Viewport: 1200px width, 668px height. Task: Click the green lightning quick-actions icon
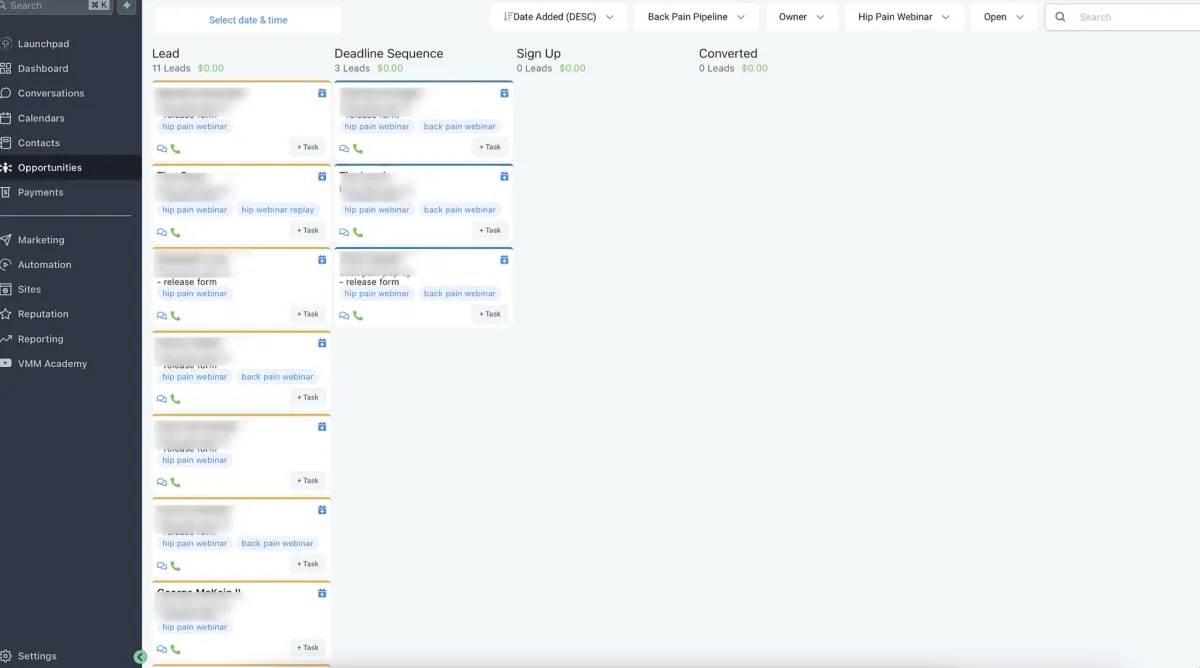click(x=127, y=5)
